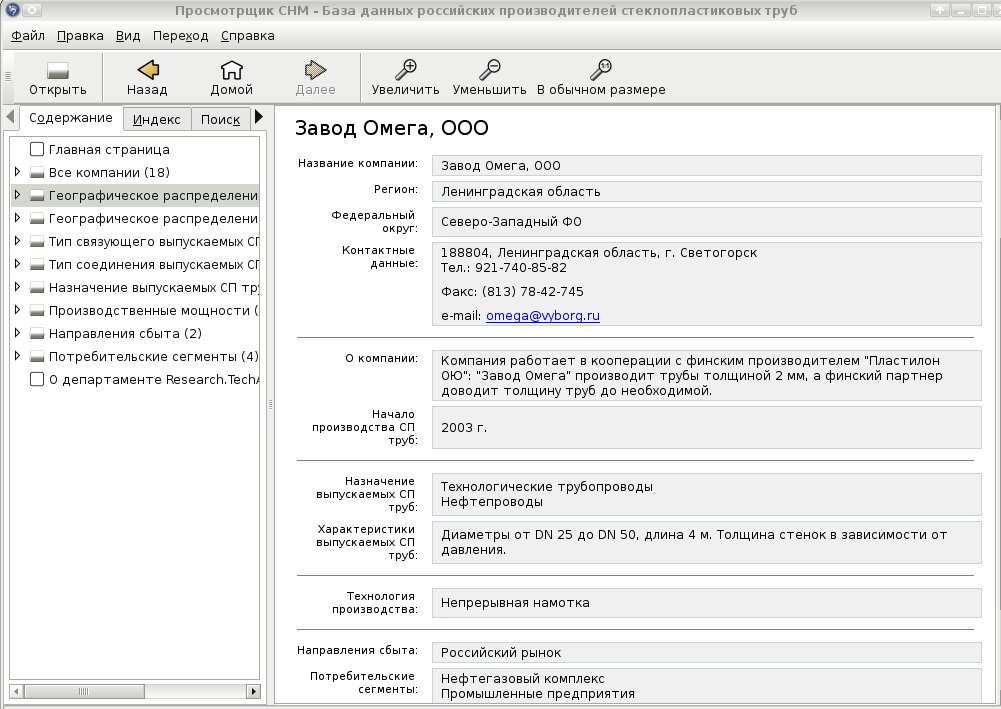This screenshot has height=709, width=1001.
Task: Switch to the Содержание tab
Action: tap(70, 118)
